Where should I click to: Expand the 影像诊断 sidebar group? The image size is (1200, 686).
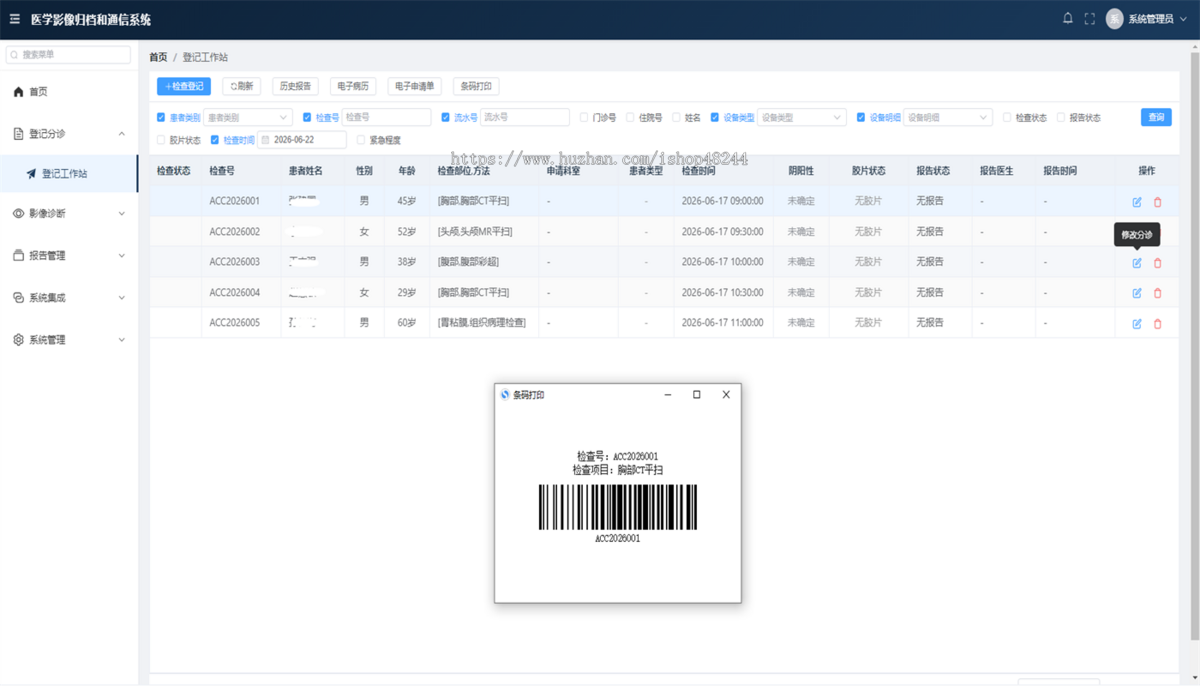pyautogui.click(x=122, y=214)
